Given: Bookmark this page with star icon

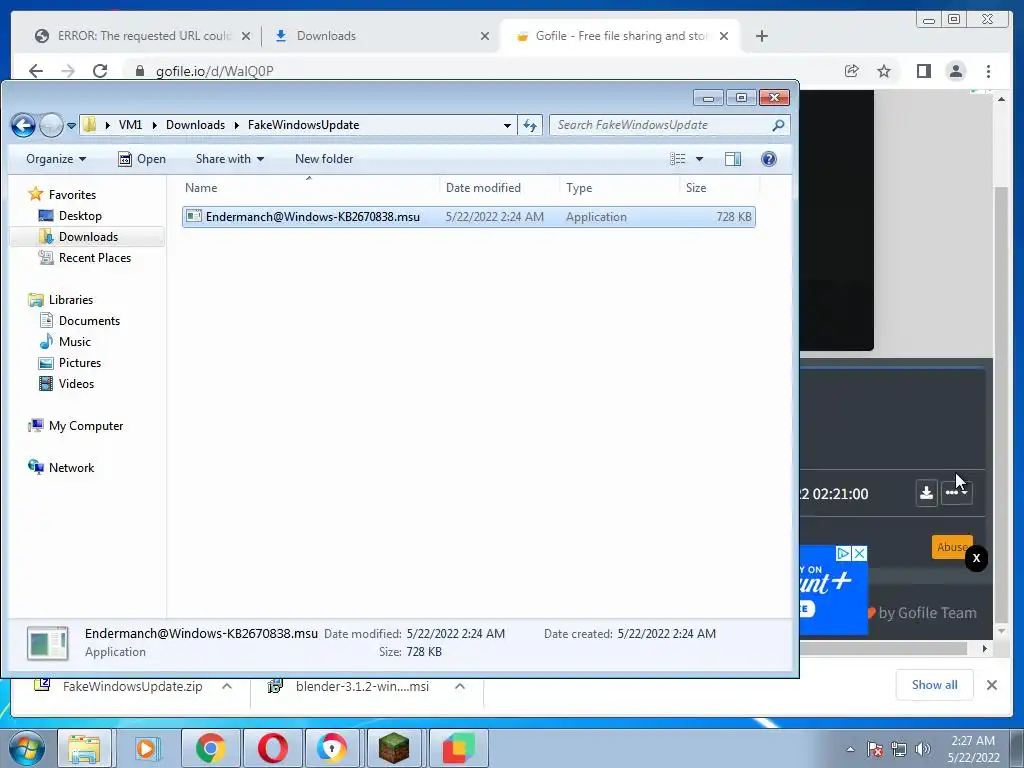Looking at the screenshot, I should [x=884, y=71].
